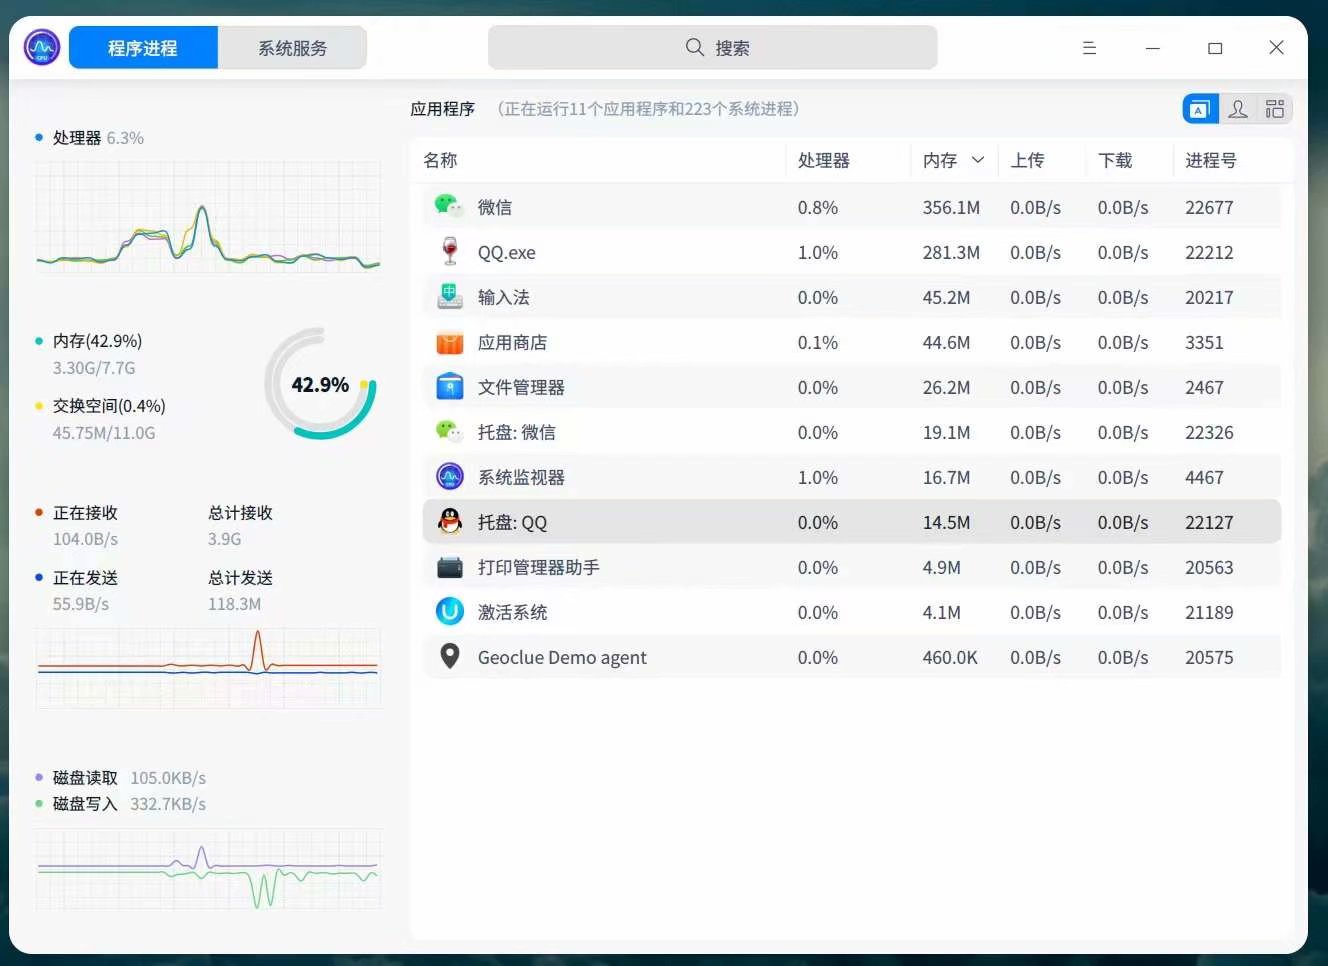Click process ID 22127

[x=1209, y=522]
